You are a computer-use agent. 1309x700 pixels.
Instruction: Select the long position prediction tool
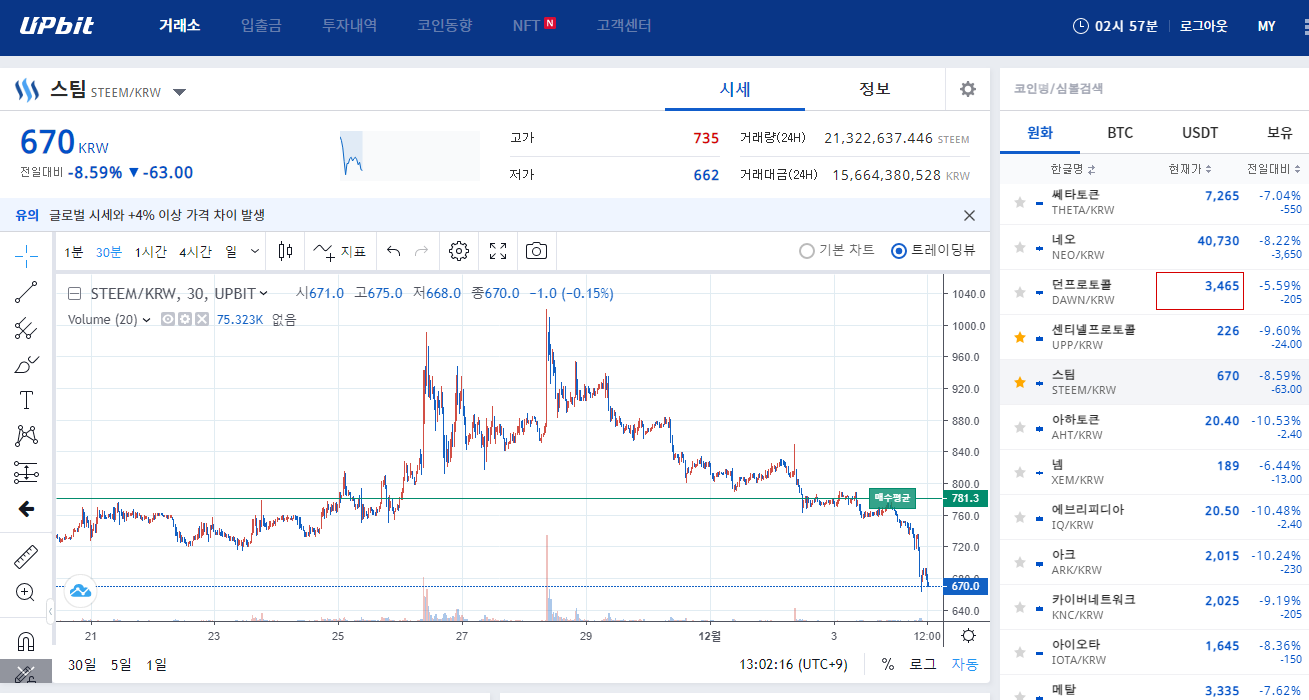(26, 472)
